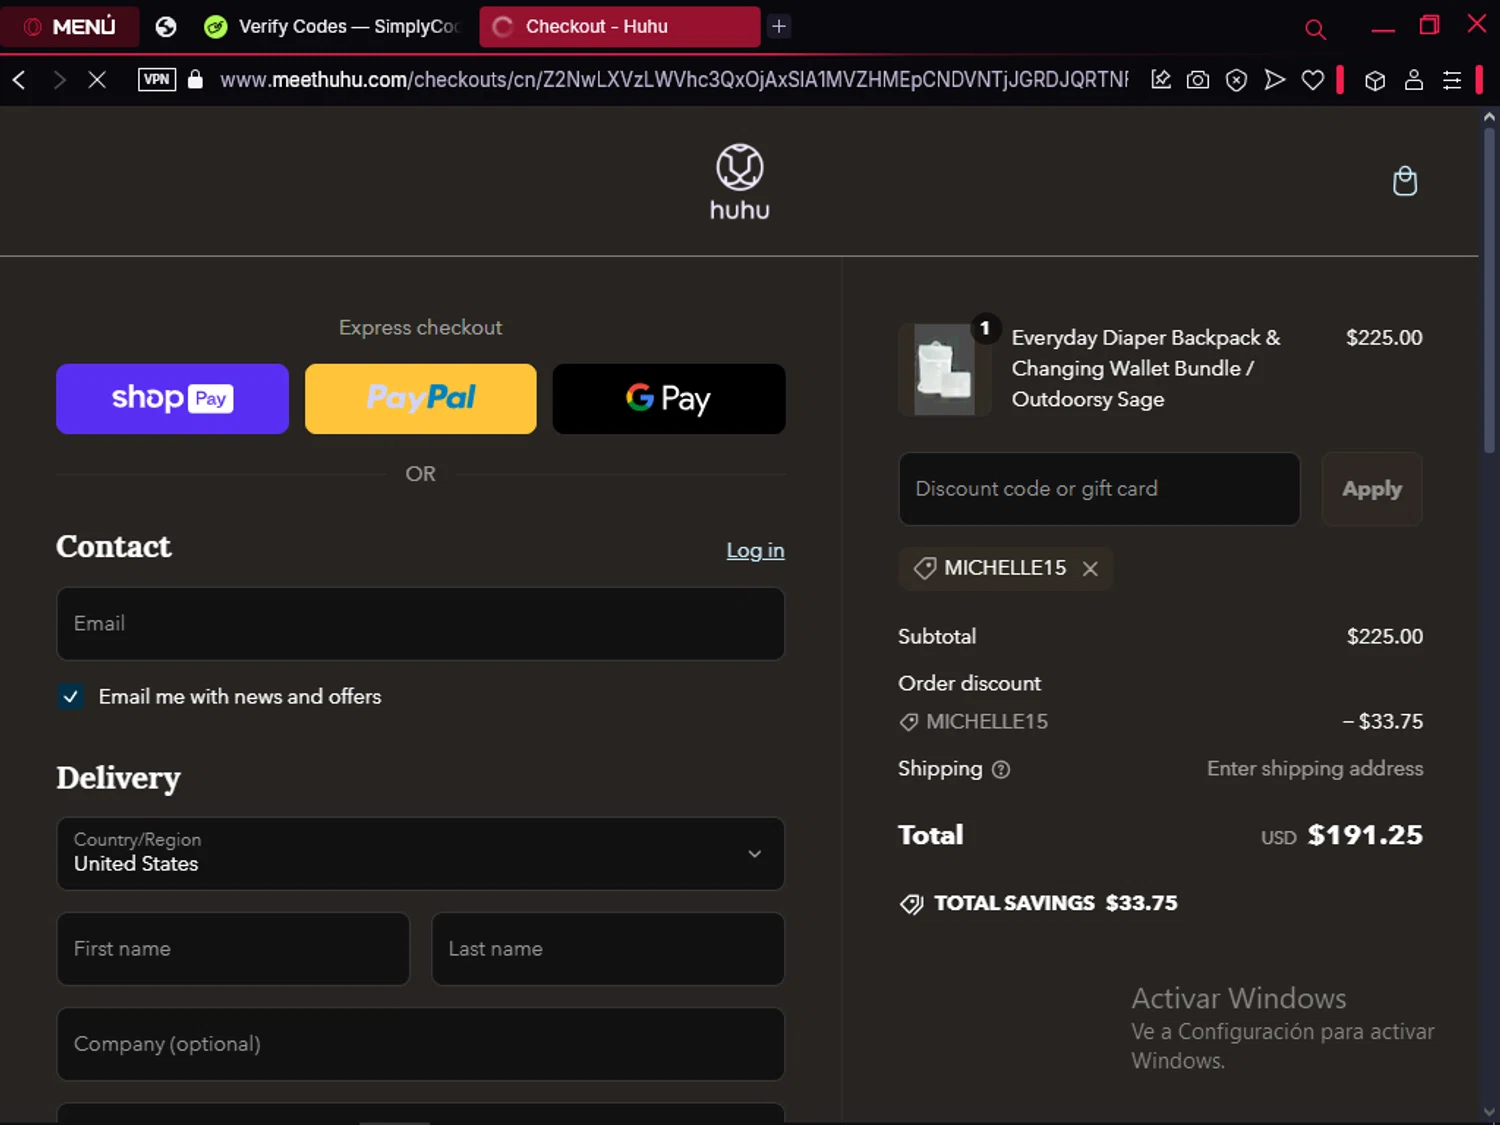Screen dimensions: 1500x1125
Task: Click 'Enter shipping address' text
Action: tap(1315, 769)
